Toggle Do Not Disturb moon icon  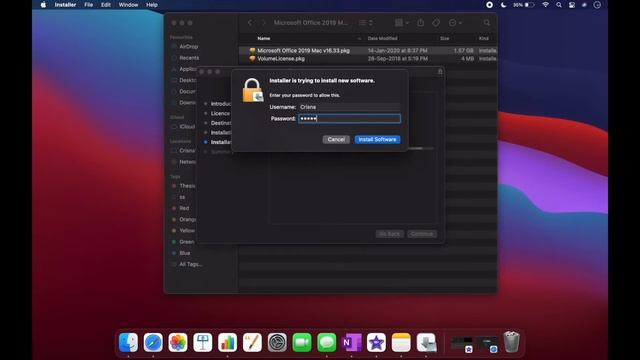click(x=503, y=5)
